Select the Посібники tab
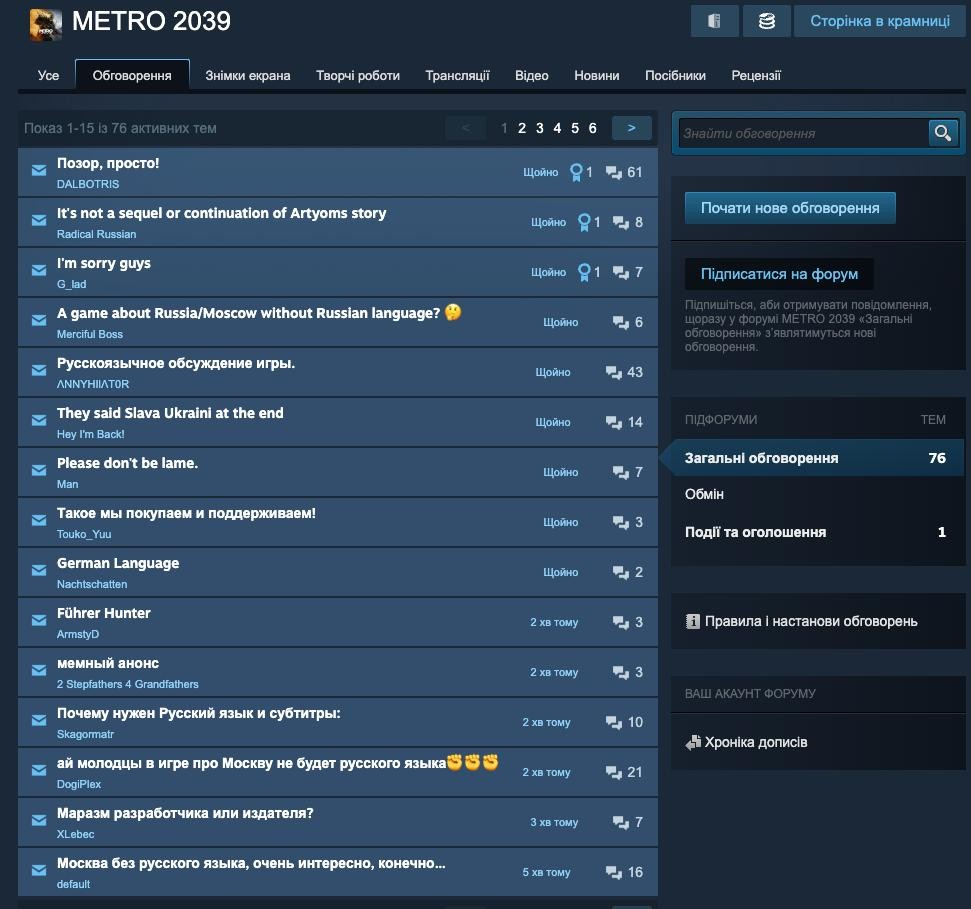The height and width of the screenshot is (909, 971). coord(675,76)
